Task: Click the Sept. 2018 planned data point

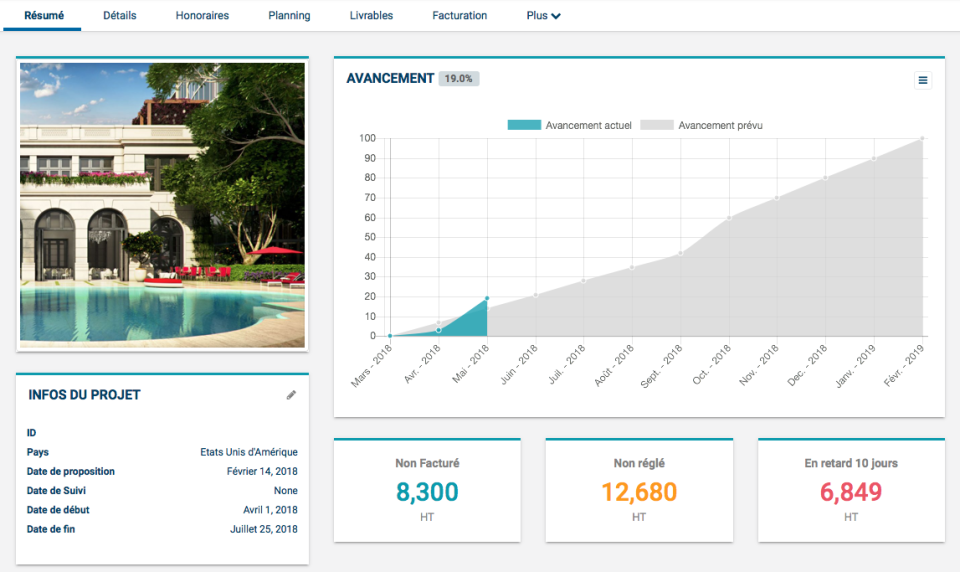Action: pos(680,253)
